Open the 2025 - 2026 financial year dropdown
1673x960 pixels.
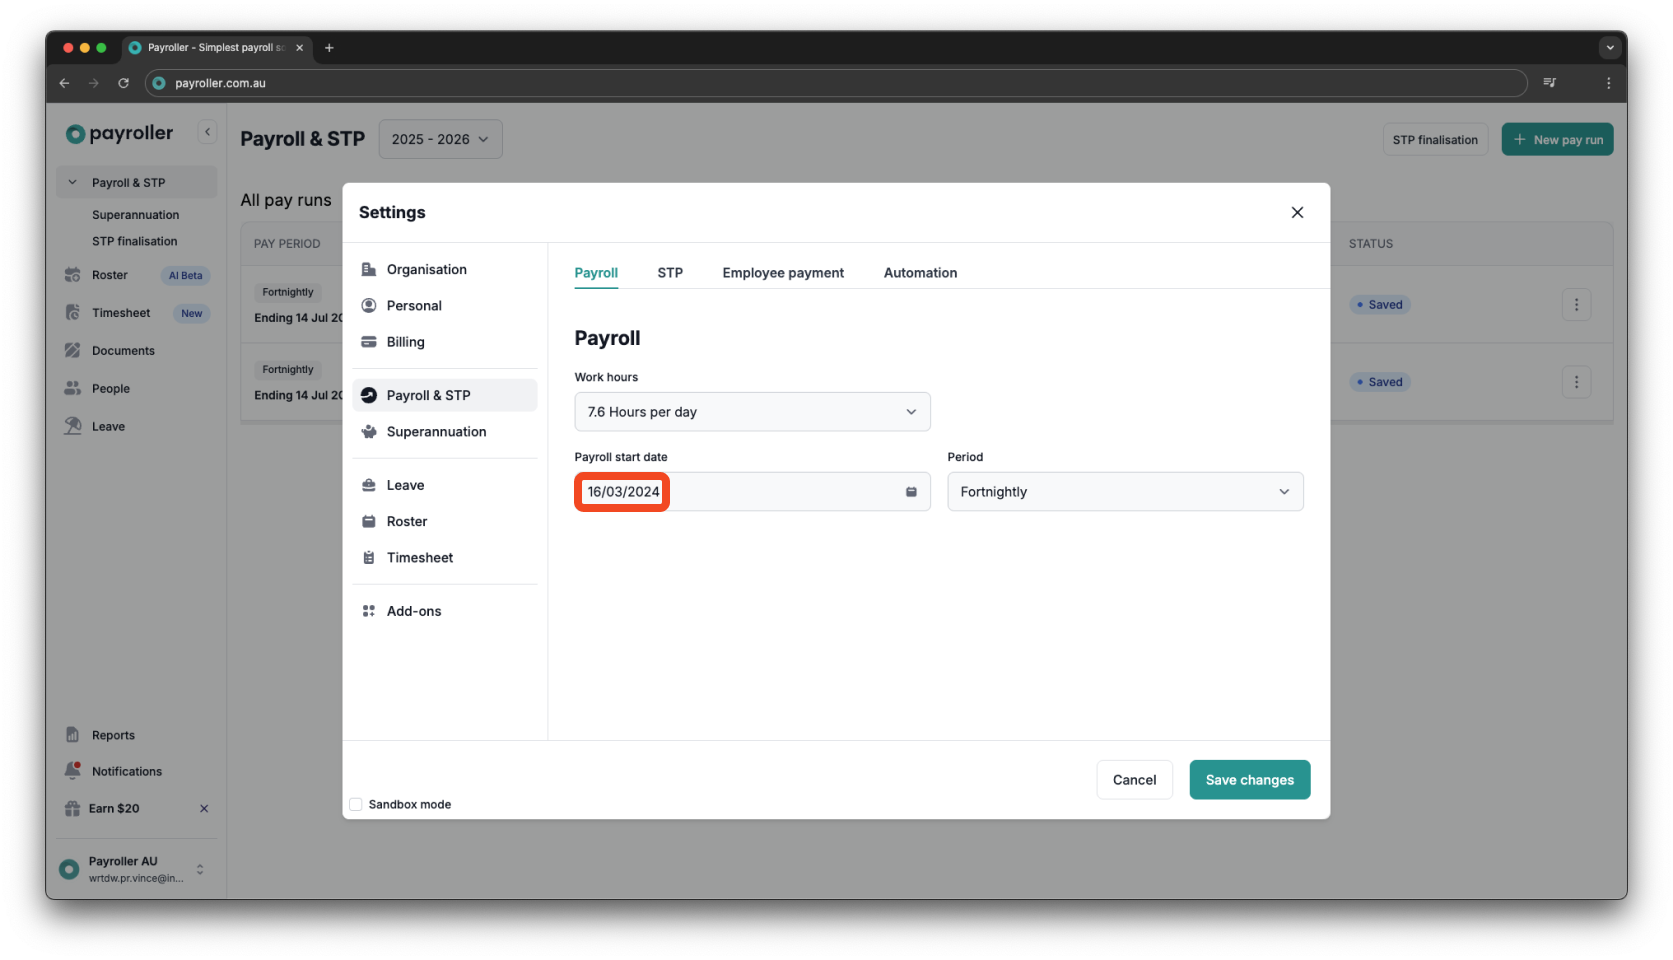tap(440, 139)
